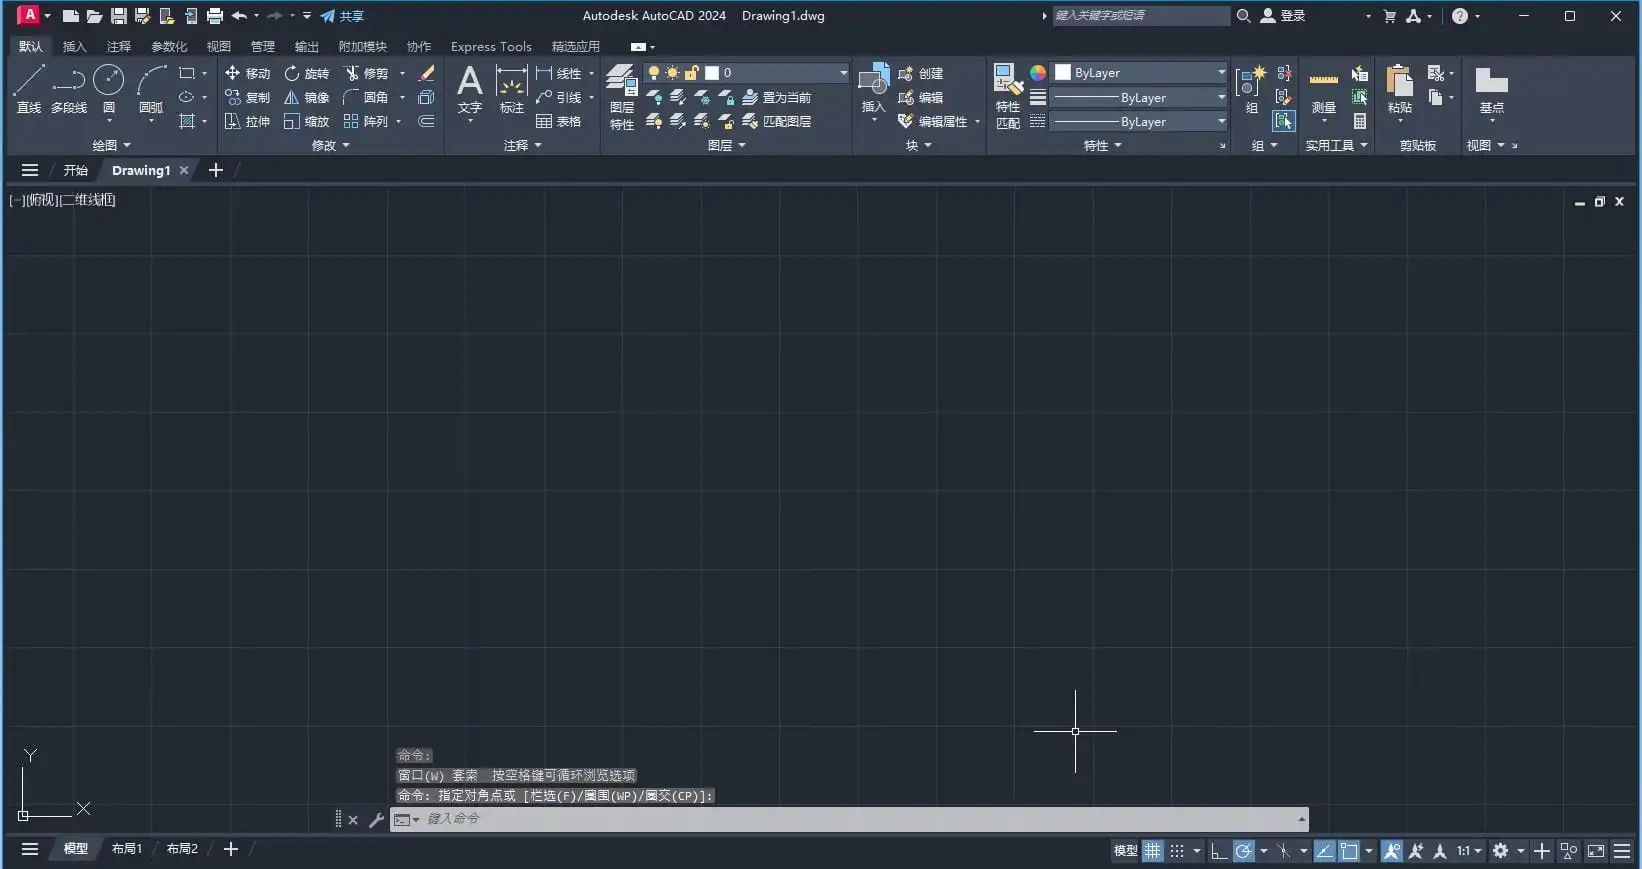Switch to the Express Tools ribbon tab
1642x869 pixels.
coord(491,47)
